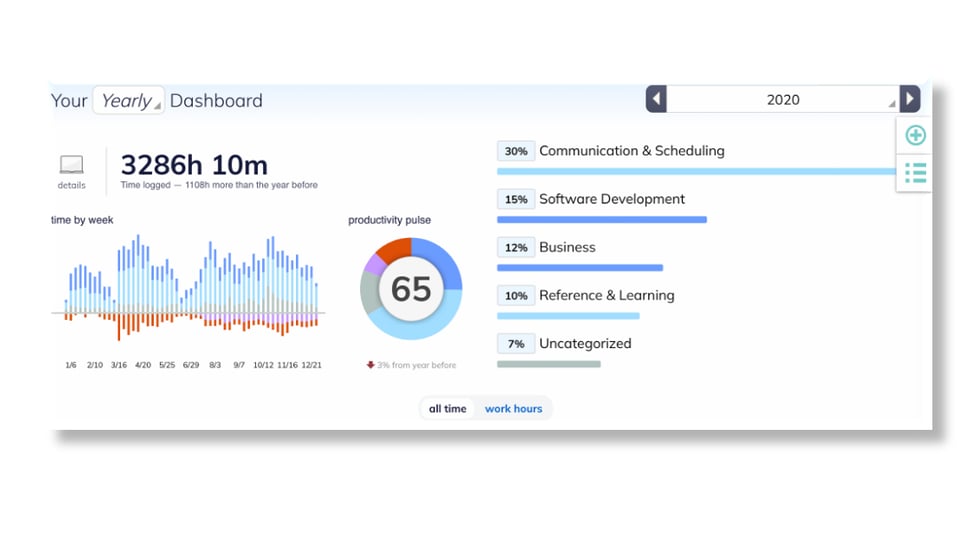Viewport: 960px width, 540px height.
Task: Open Communication & Scheduling category
Action: (x=631, y=151)
